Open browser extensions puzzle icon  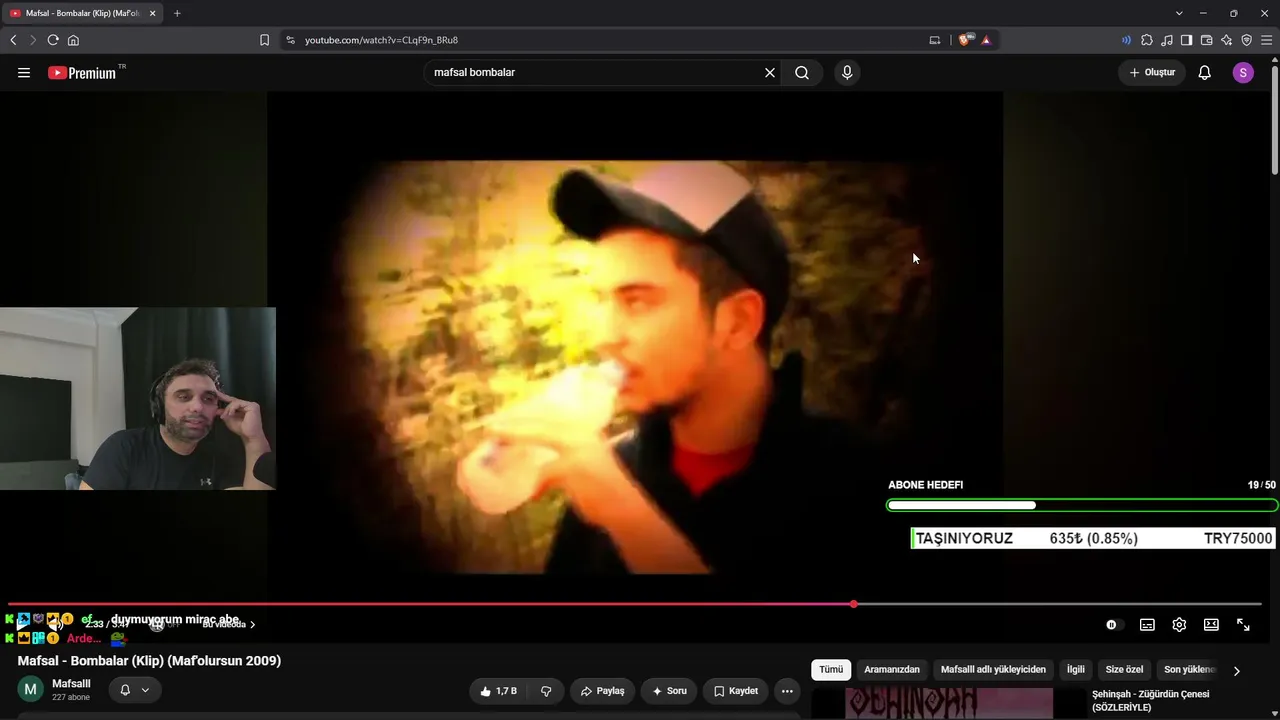[x=1147, y=40]
